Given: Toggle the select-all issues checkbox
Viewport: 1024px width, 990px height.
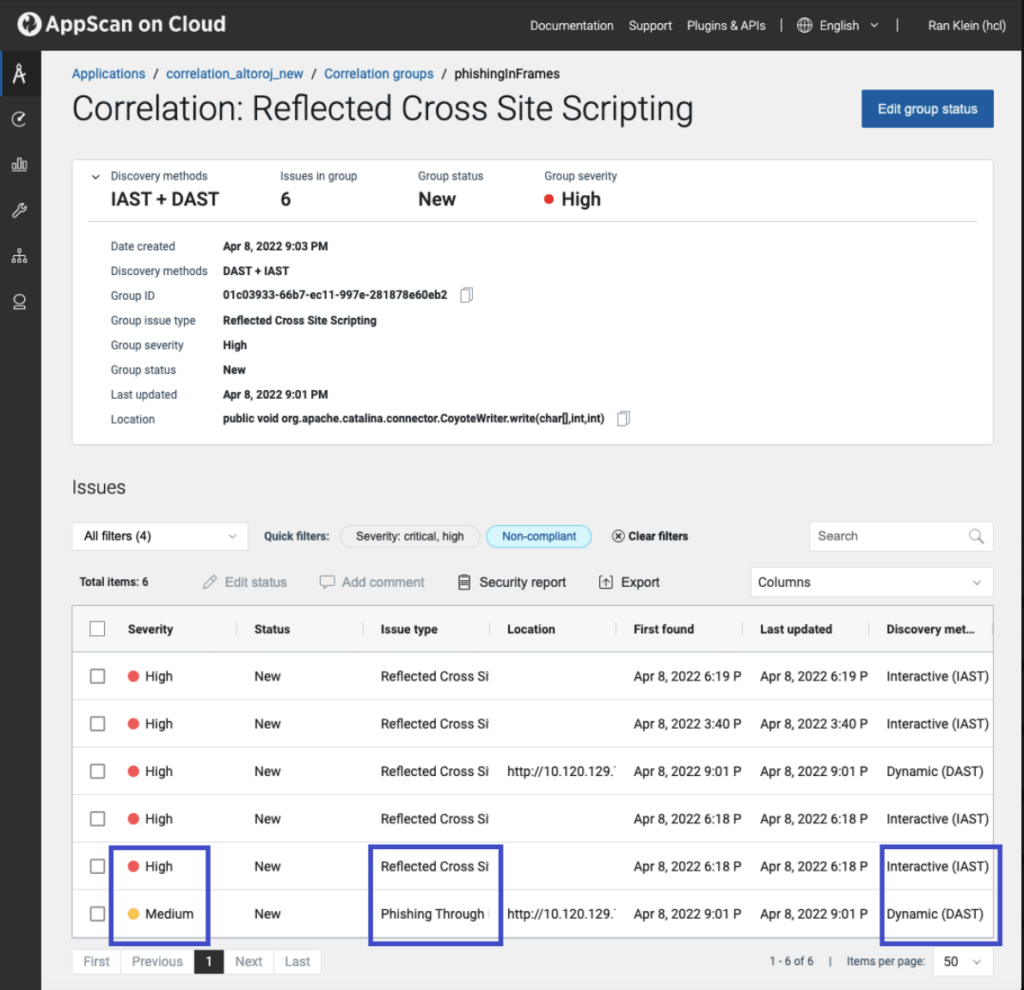Looking at the screenshot, I should click(x=97, y=629).
